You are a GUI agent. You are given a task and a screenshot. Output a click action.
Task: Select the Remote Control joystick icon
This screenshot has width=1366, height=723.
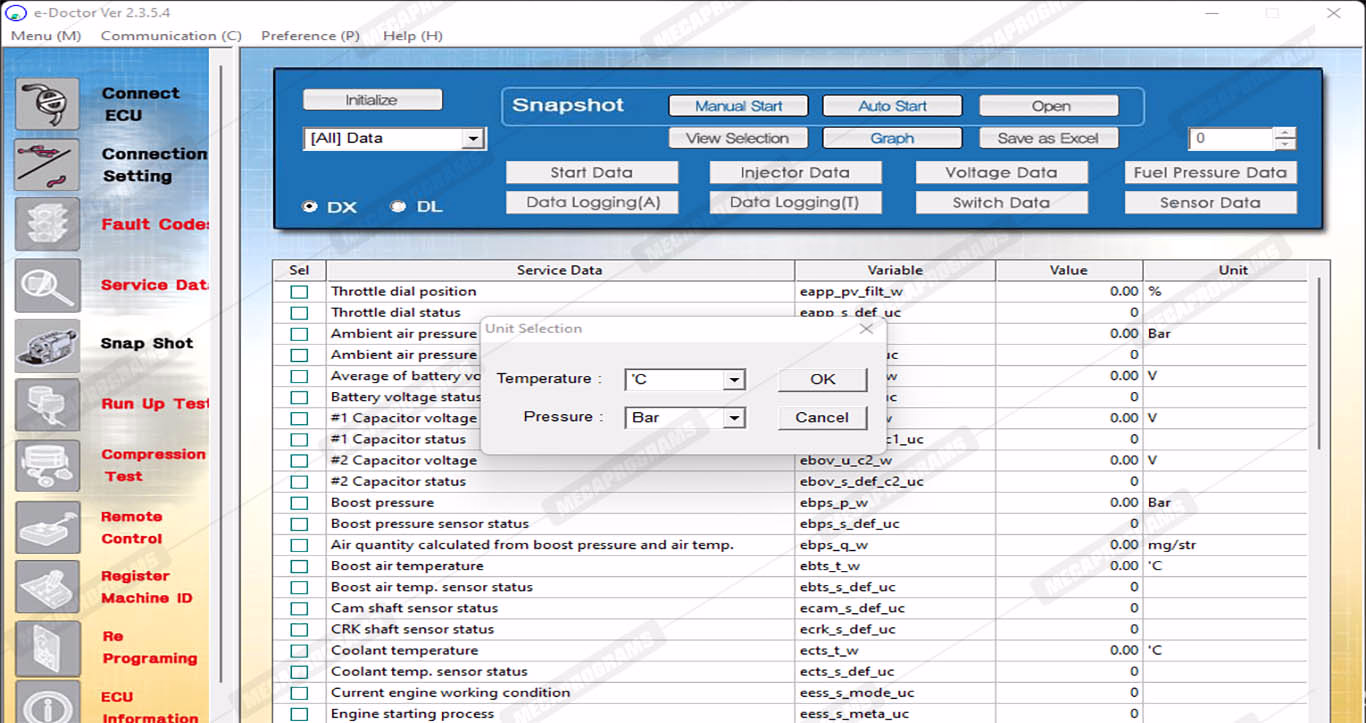tap(47, 527)
